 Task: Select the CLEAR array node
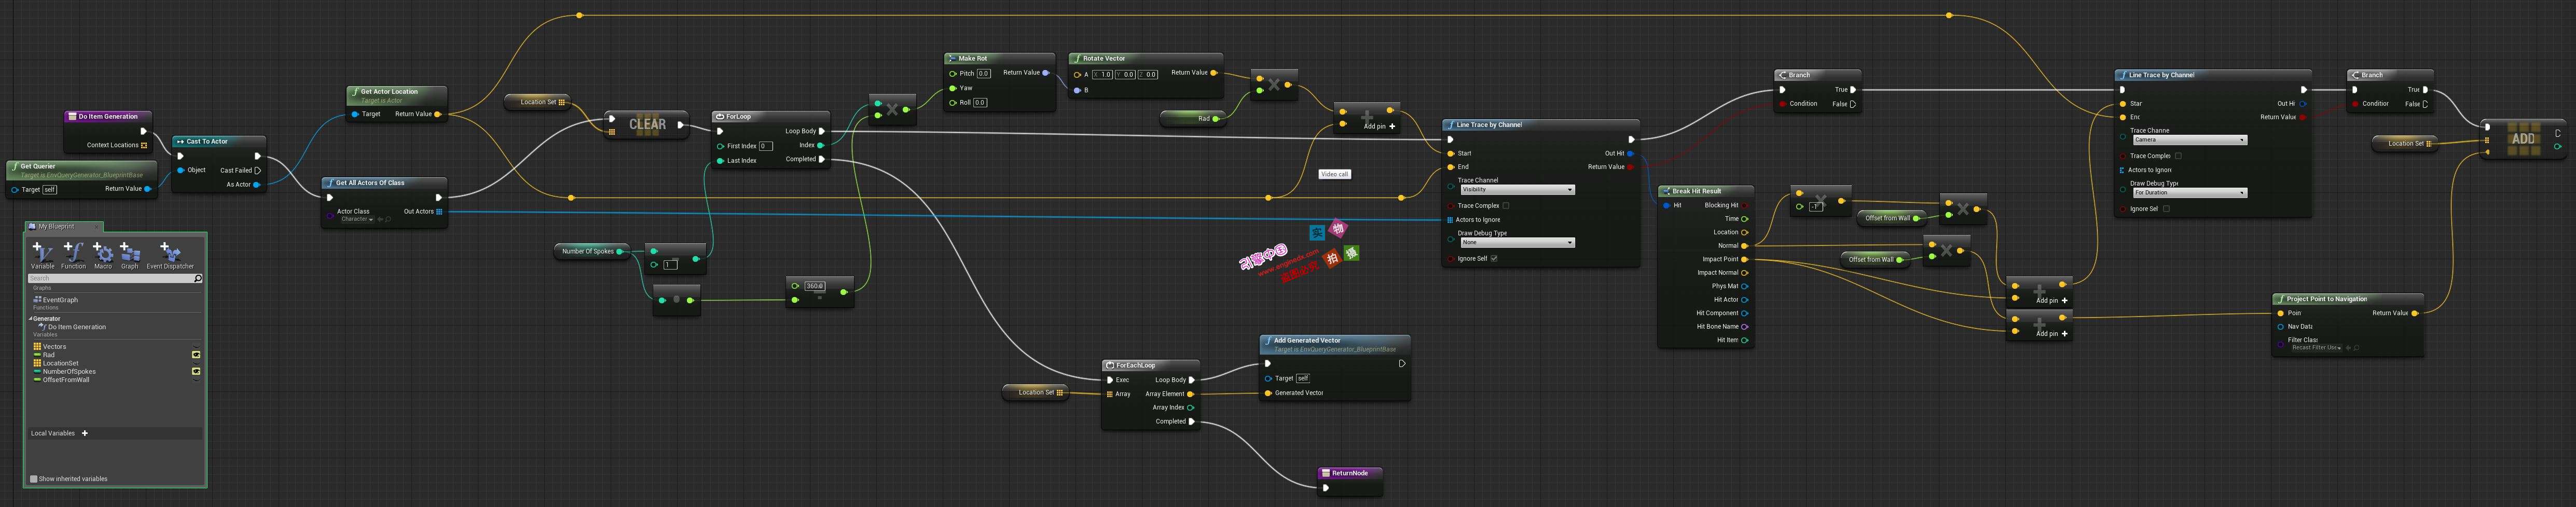point(647,125)
